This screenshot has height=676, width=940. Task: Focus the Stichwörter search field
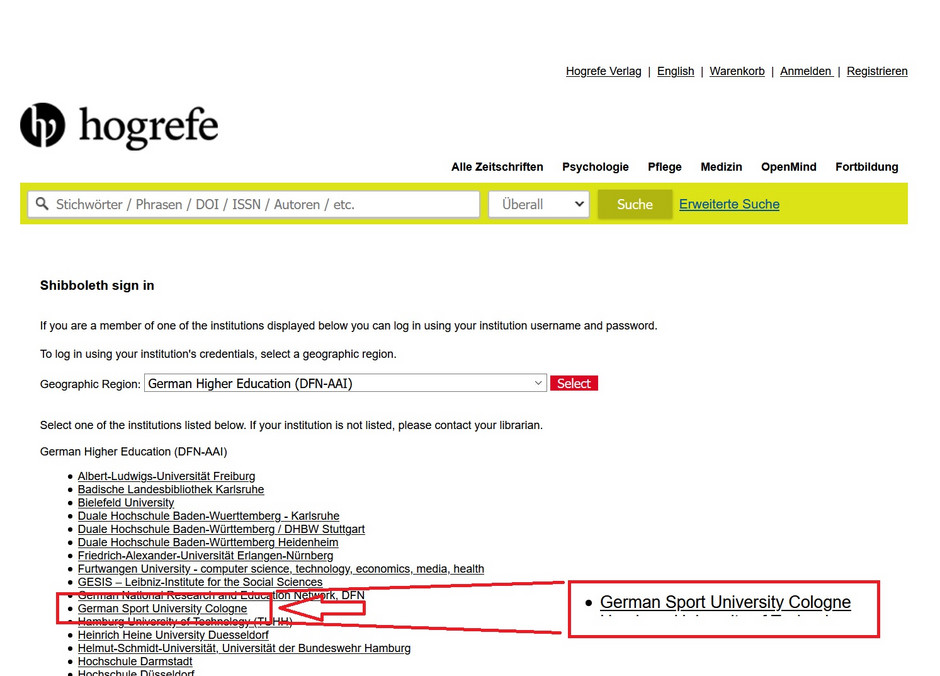(254, 204)
